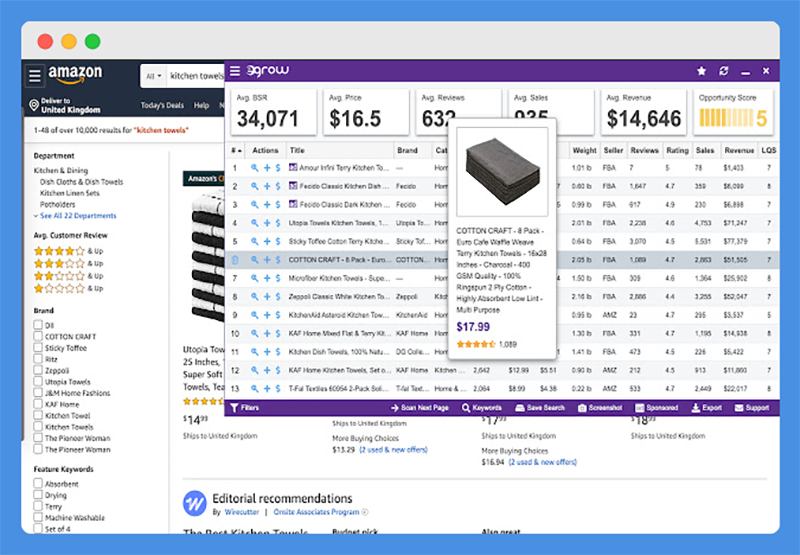
Task: Click Export in bottom toolbar
Action: [x=707, y=408]
